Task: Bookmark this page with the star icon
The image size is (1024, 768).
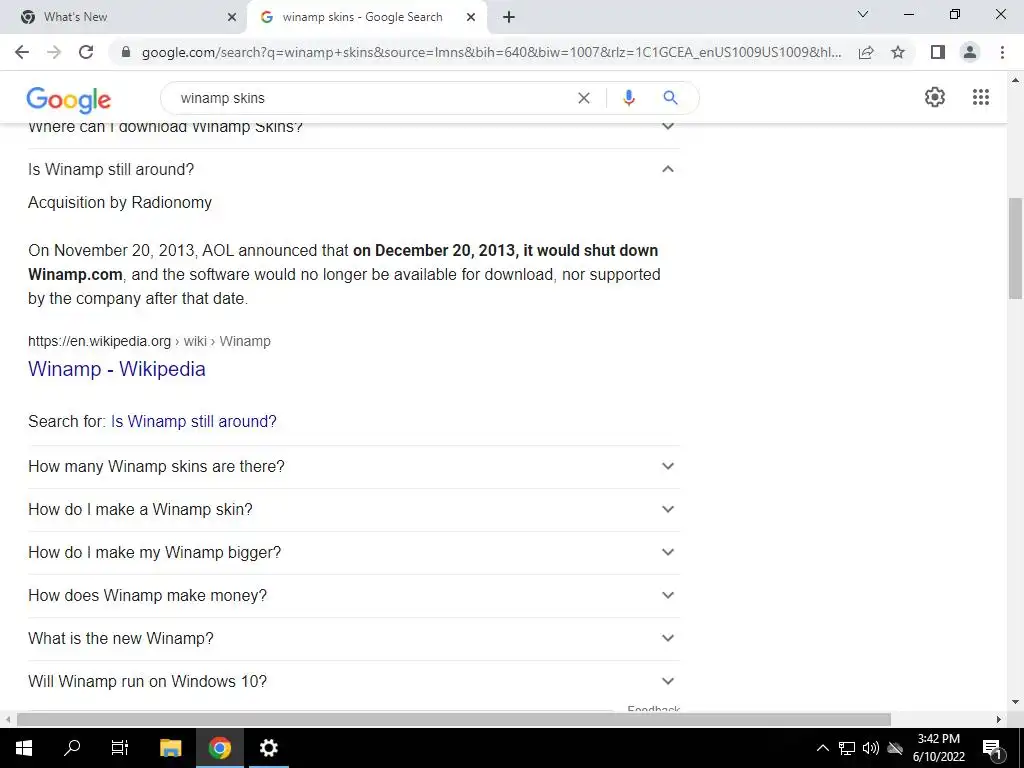Action: pyautogui.click(x=898, y=52)
